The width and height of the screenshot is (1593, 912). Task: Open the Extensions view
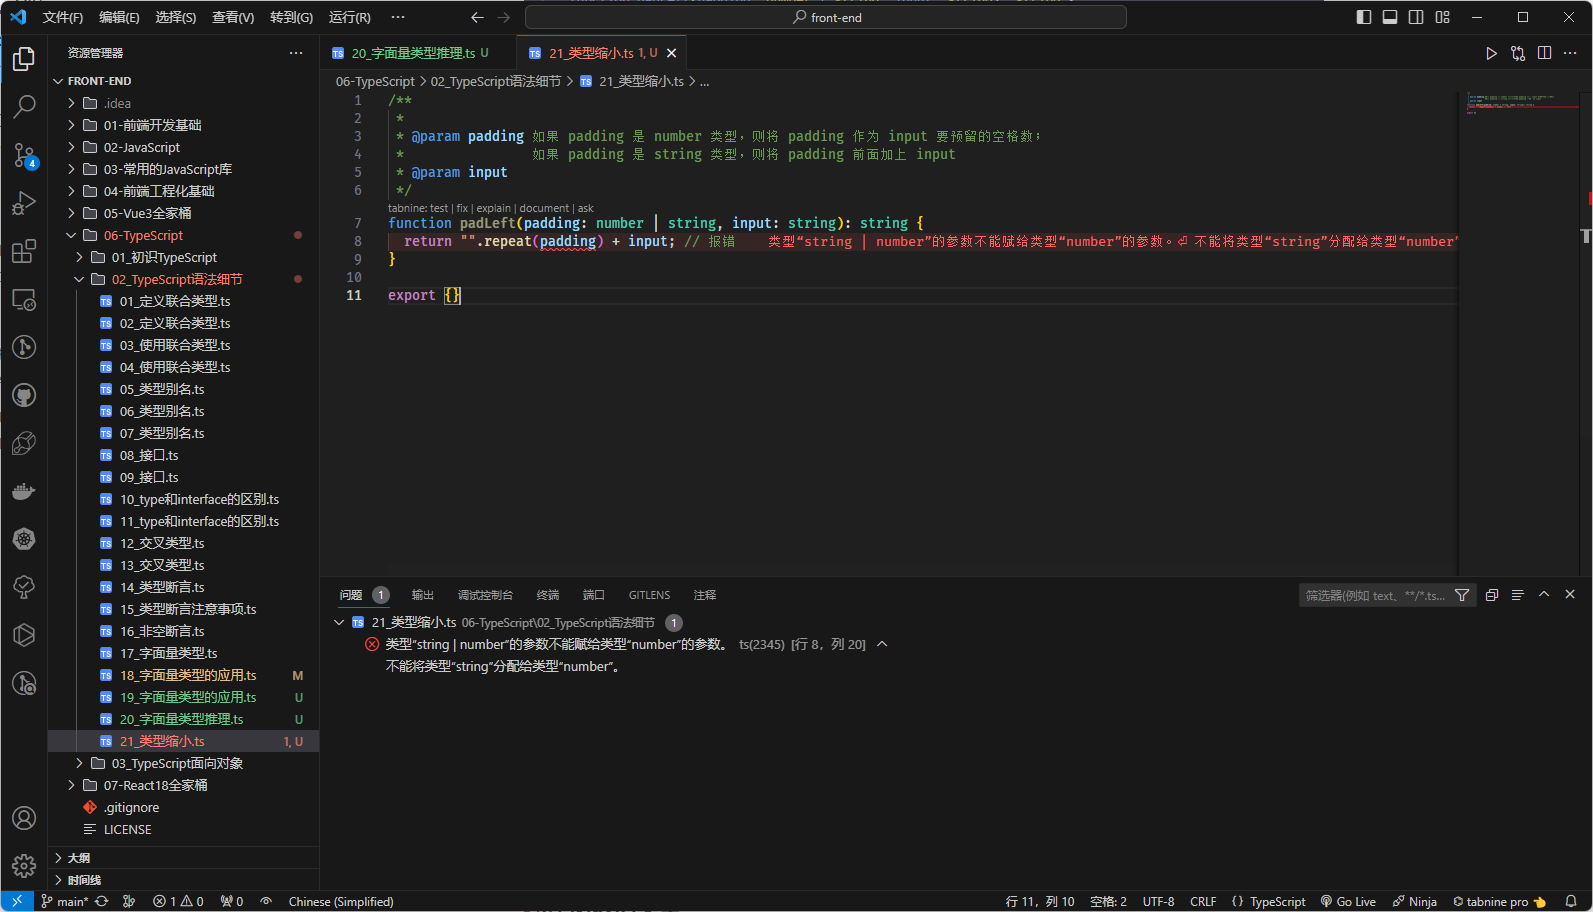click(x=24, y=251)
